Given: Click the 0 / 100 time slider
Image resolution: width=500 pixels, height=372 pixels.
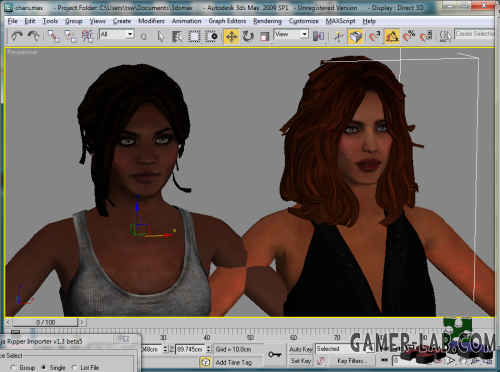Looking at the screenshot, I should [45, 322].
